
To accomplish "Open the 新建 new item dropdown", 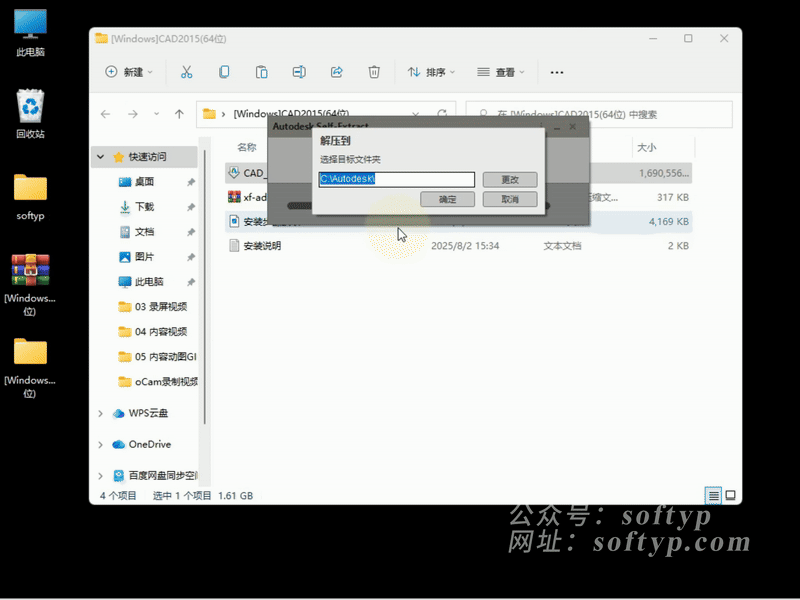I will click(x=129, y=72).
